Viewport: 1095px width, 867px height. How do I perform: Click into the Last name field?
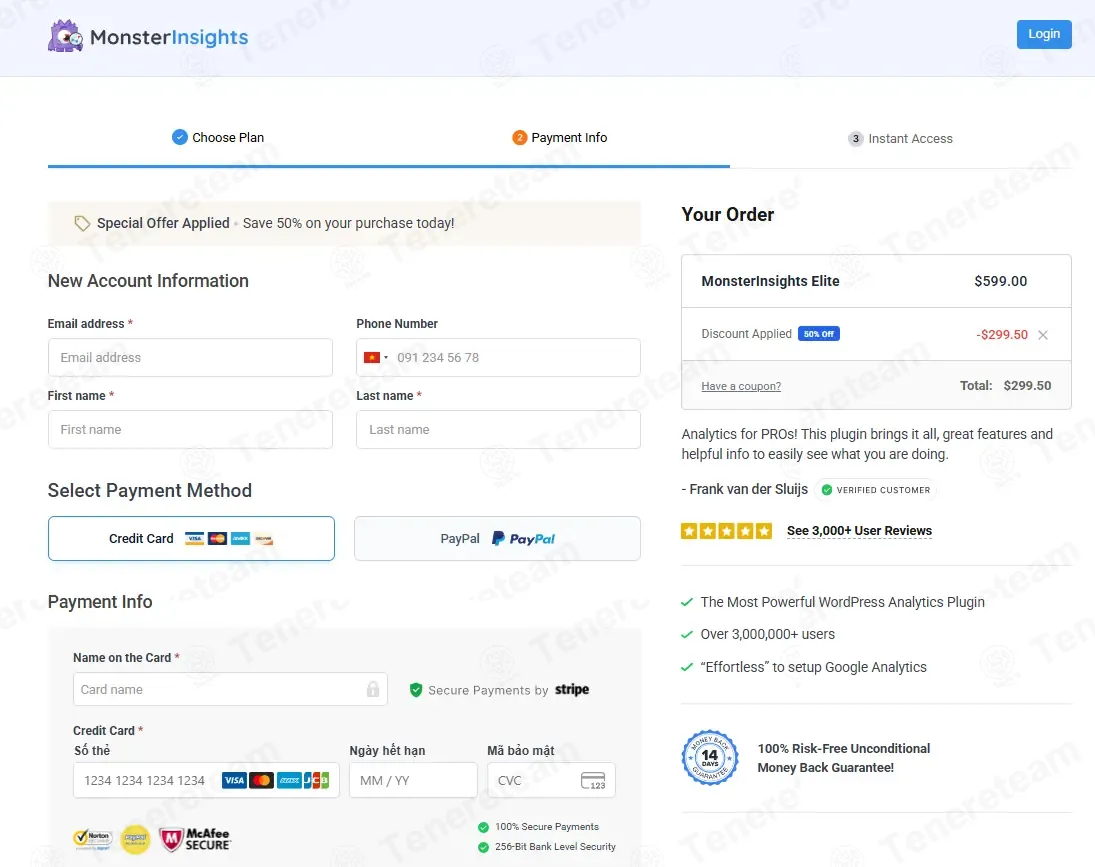coord(498,429)
